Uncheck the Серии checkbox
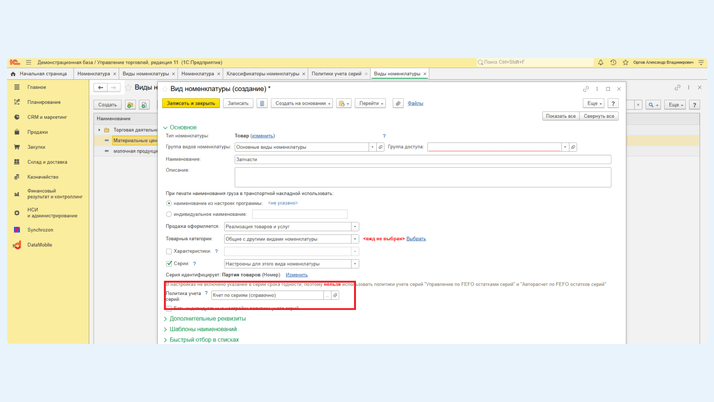 click(x=169, y=264)
